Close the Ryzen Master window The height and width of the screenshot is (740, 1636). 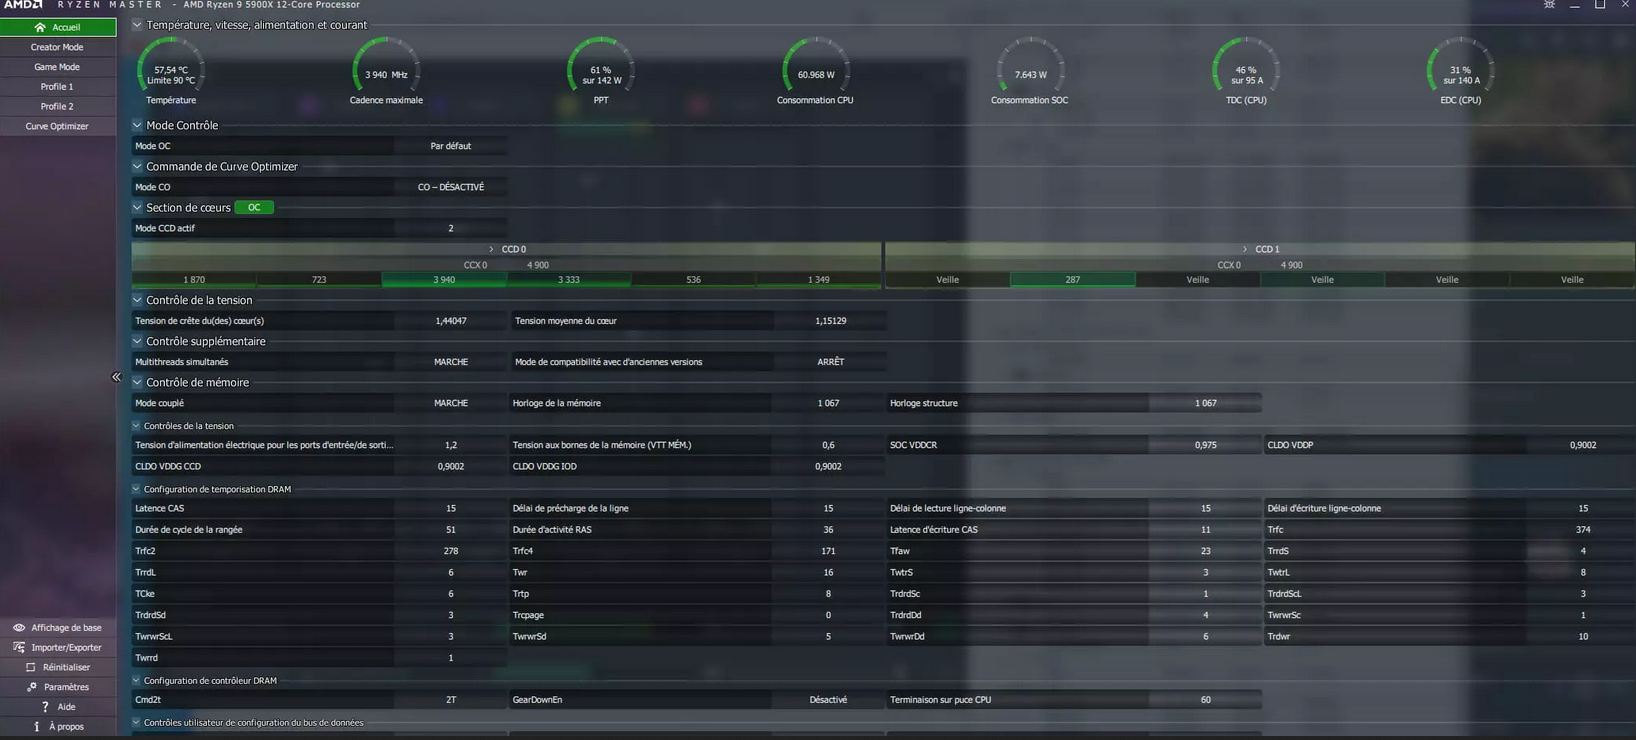click(1625, 5)
